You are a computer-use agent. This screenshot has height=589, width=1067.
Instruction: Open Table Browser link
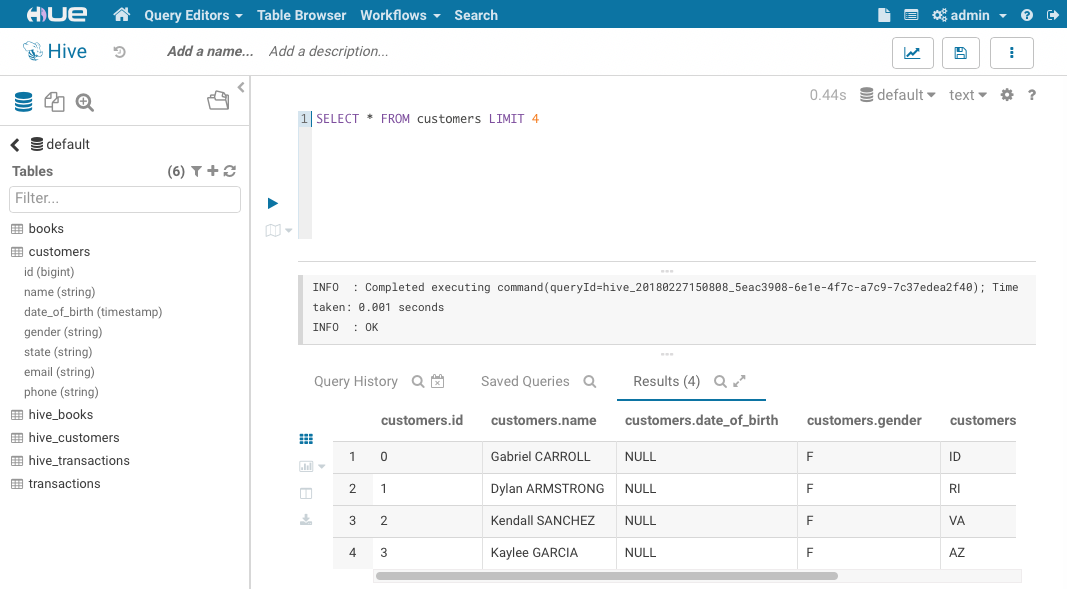(301, 15)
